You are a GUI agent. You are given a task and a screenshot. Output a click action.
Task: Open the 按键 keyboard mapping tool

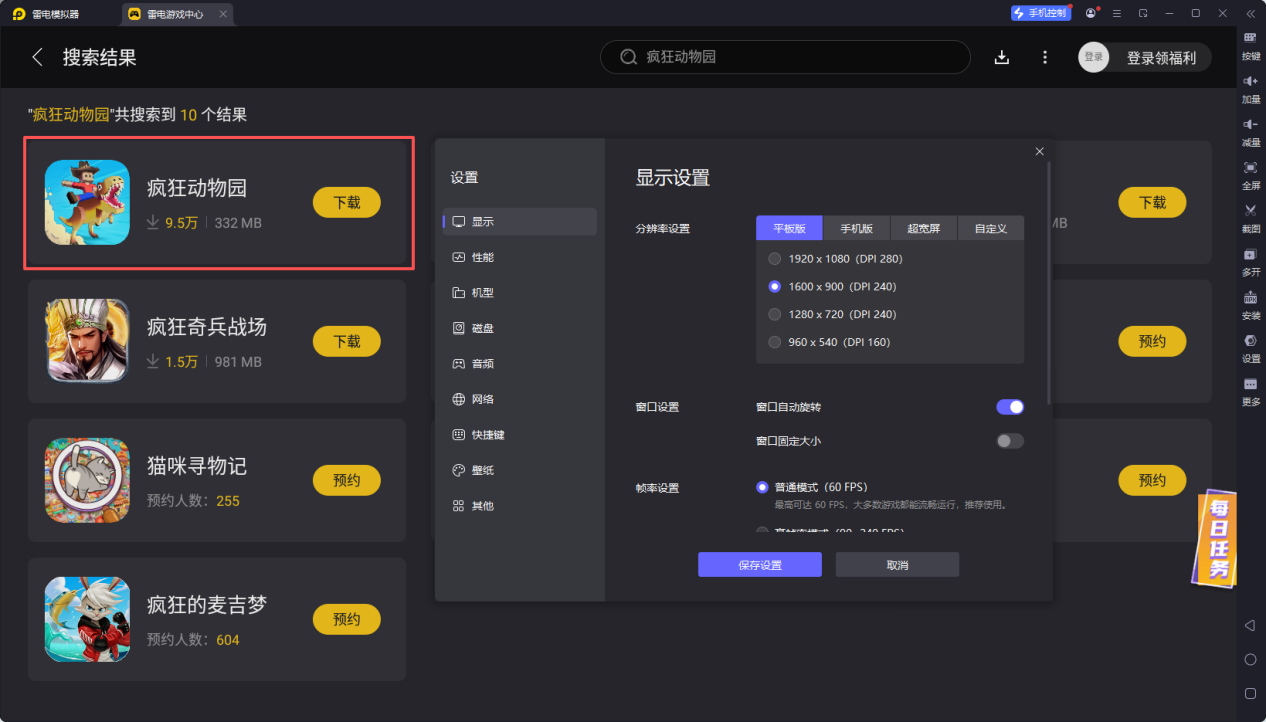coord(1250,44)
